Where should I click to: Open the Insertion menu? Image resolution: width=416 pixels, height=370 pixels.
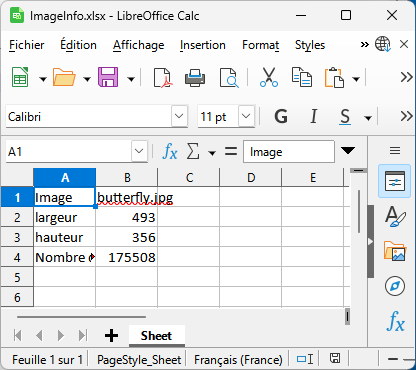coord(203,45)
